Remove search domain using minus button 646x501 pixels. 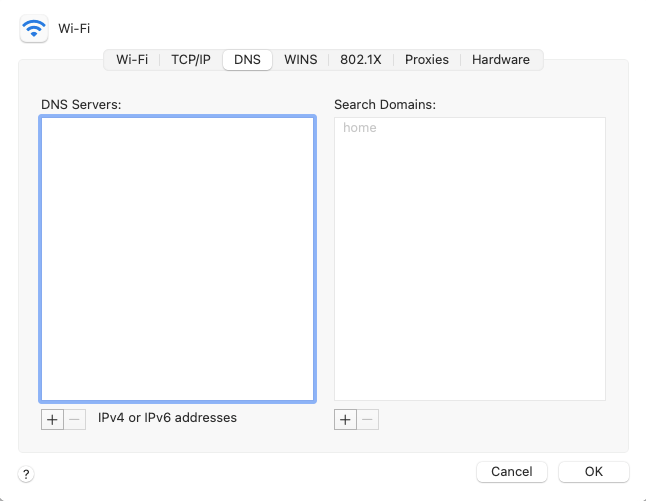(x=368, y=419)
